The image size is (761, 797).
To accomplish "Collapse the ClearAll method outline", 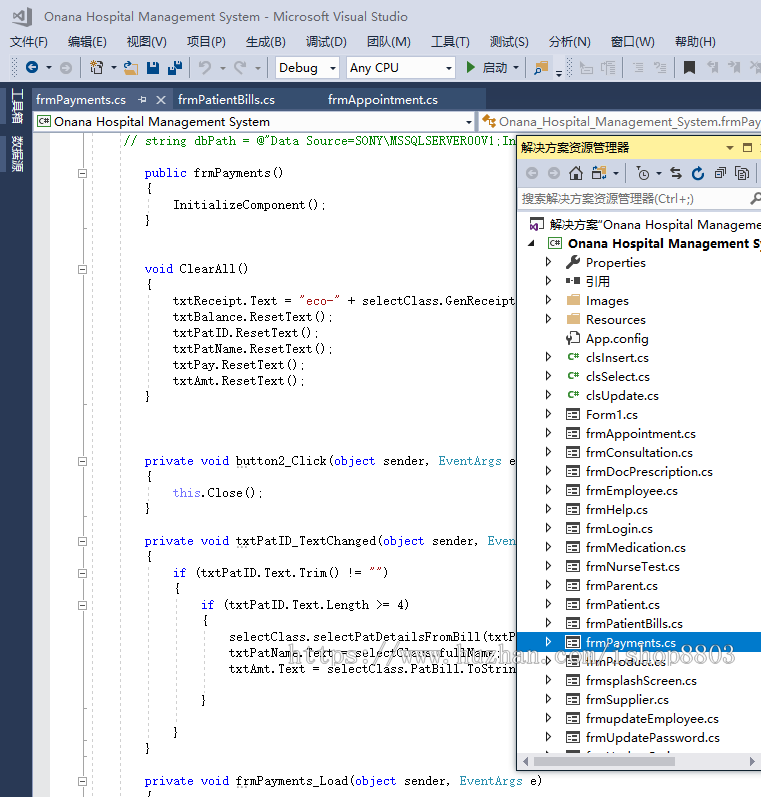I will [x=82, y=269].
